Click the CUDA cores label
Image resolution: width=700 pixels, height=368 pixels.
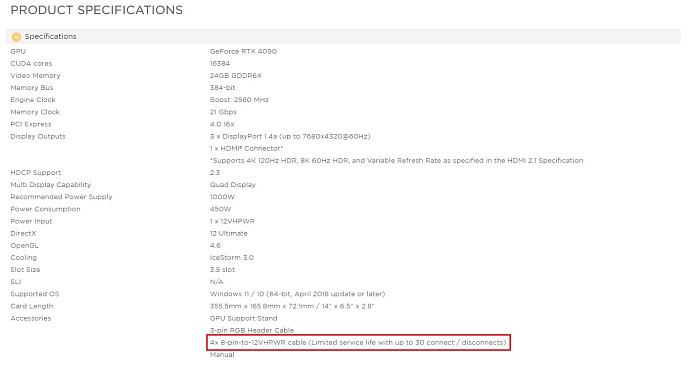point(31,63)
